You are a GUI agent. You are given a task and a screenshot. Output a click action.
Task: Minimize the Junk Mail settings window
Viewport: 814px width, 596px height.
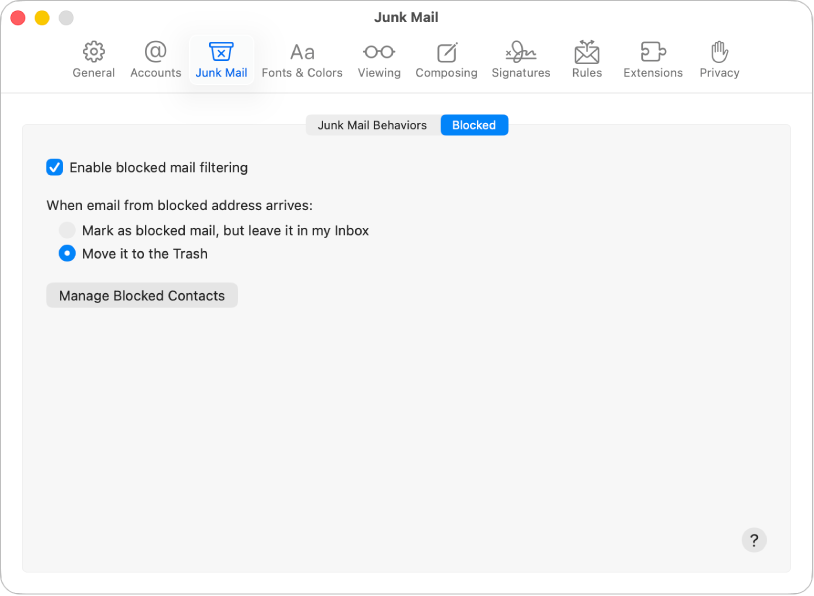(41, 17)
